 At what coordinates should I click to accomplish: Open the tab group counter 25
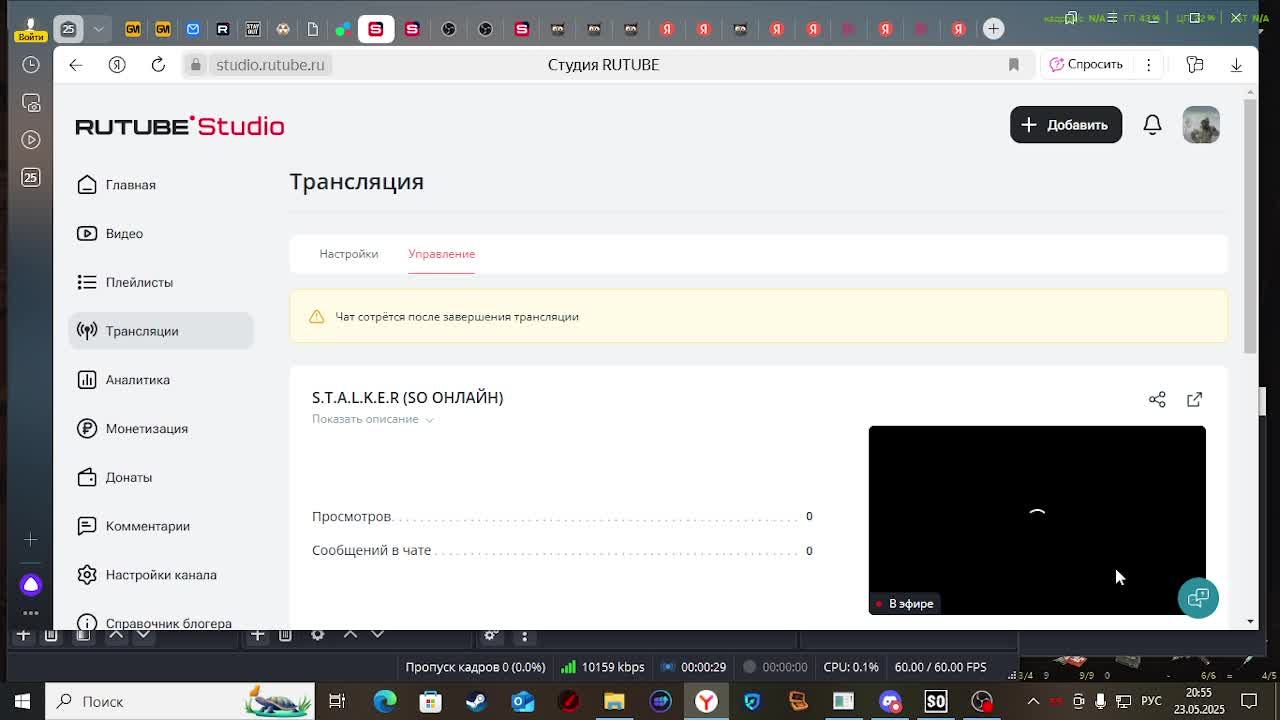68,29
